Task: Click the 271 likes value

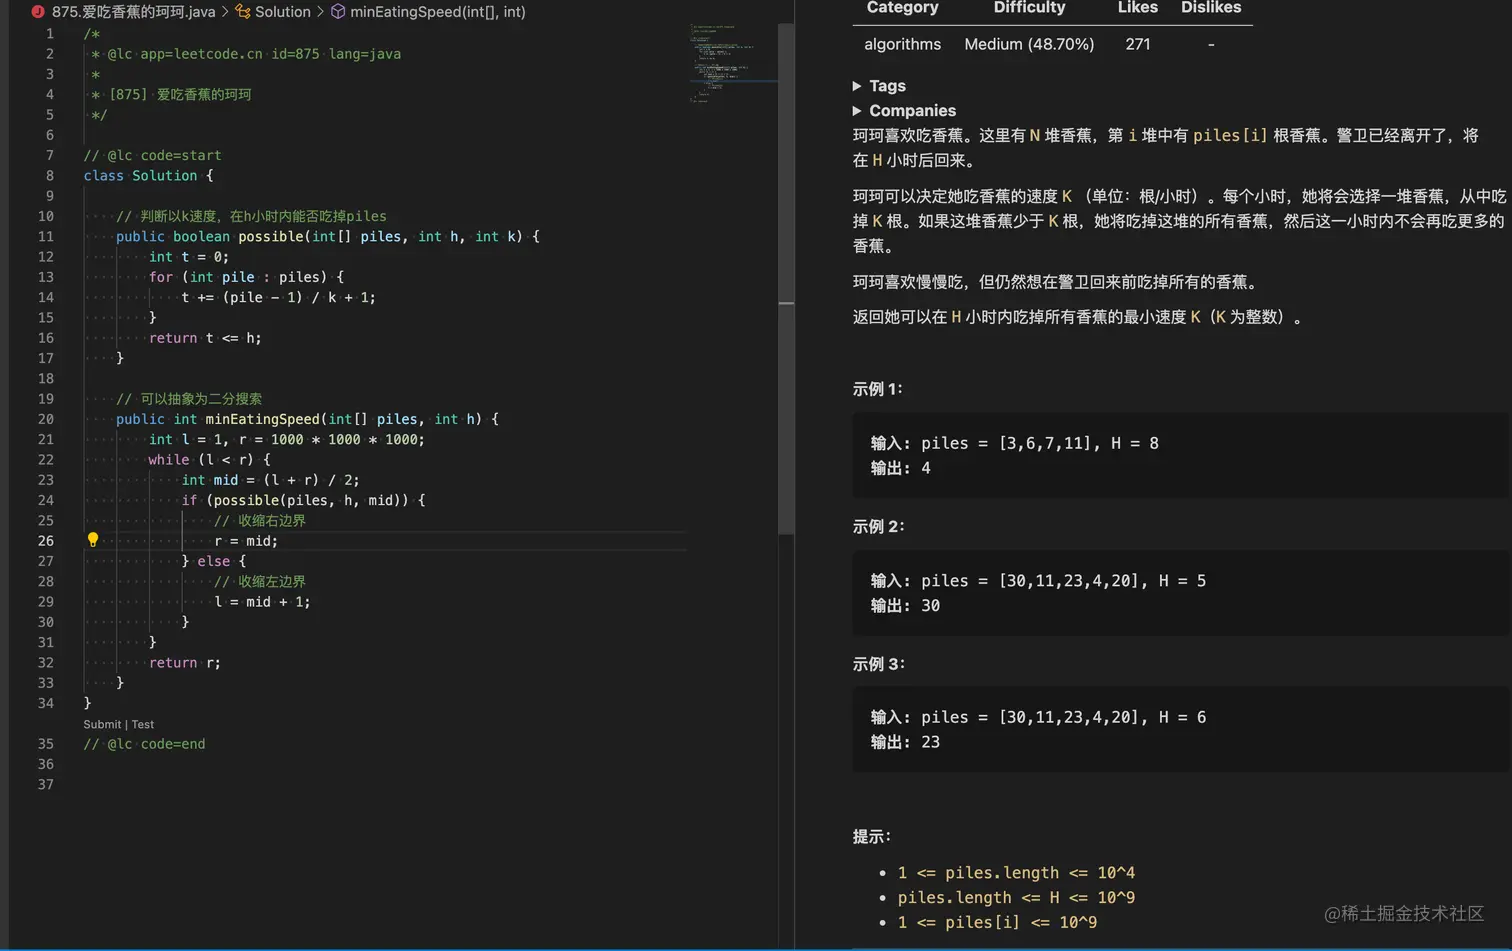Action: (x=1138, y=44)
